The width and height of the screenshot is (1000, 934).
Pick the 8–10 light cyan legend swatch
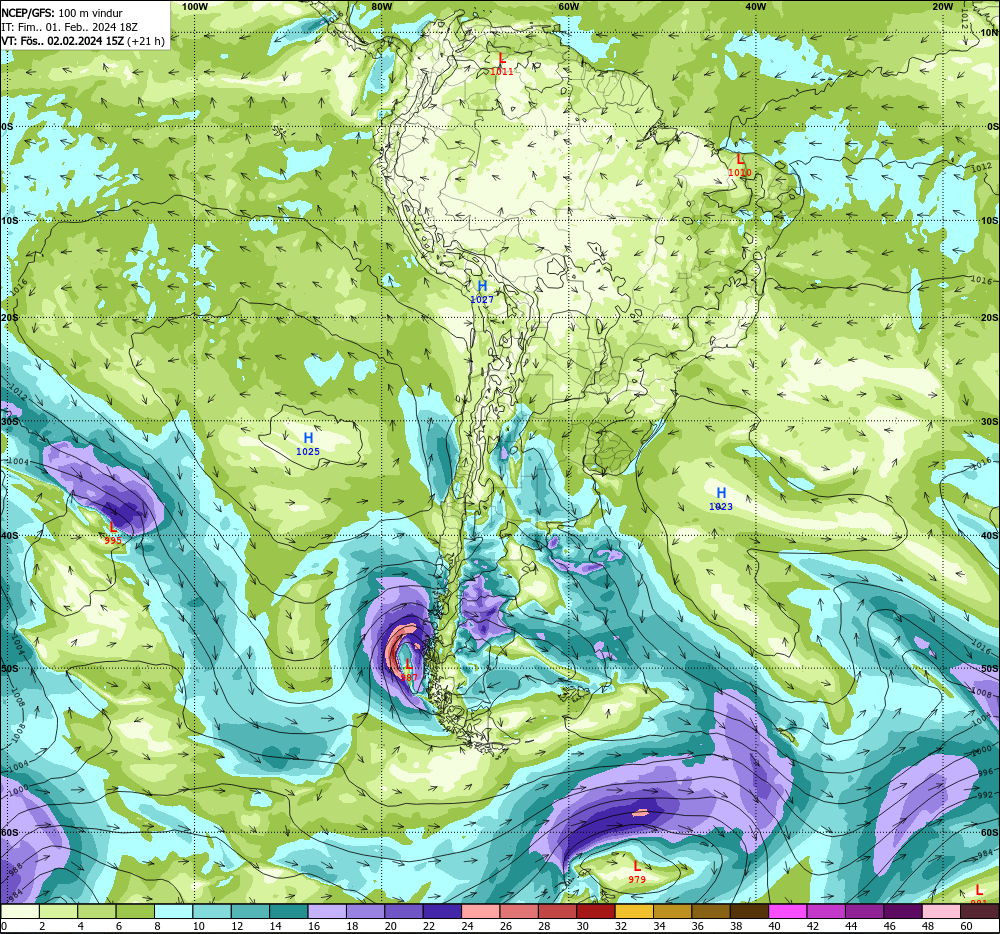click(173, 911)
